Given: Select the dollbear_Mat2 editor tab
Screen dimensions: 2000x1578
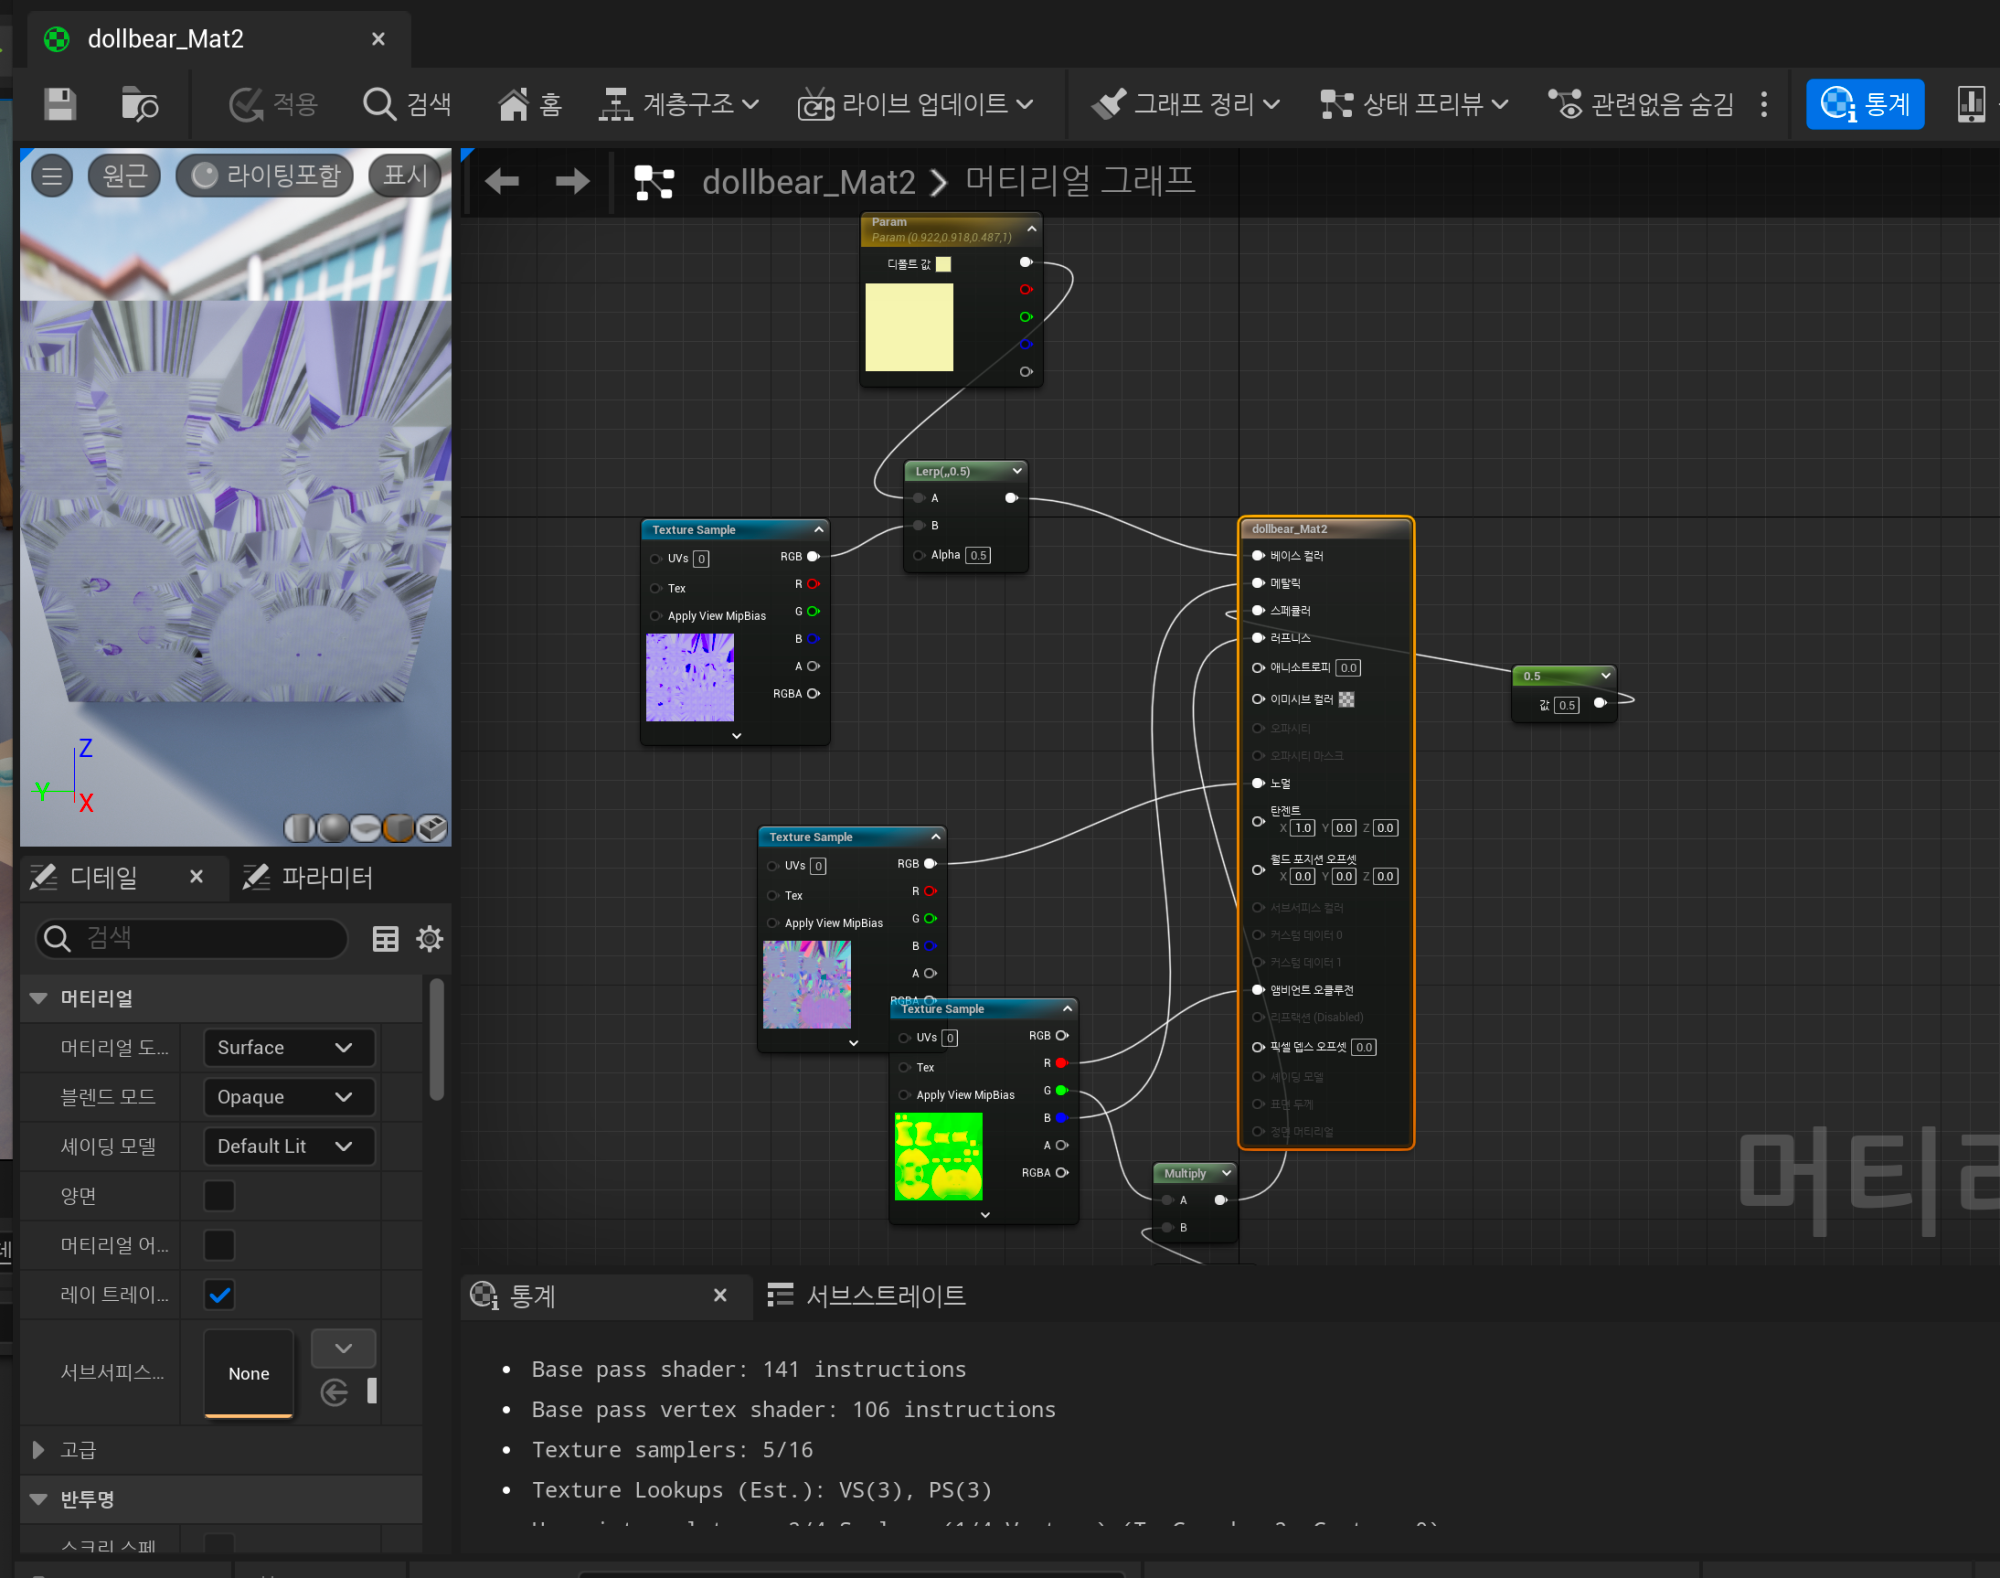Looking at the screenshot, I should coord(166,39).
